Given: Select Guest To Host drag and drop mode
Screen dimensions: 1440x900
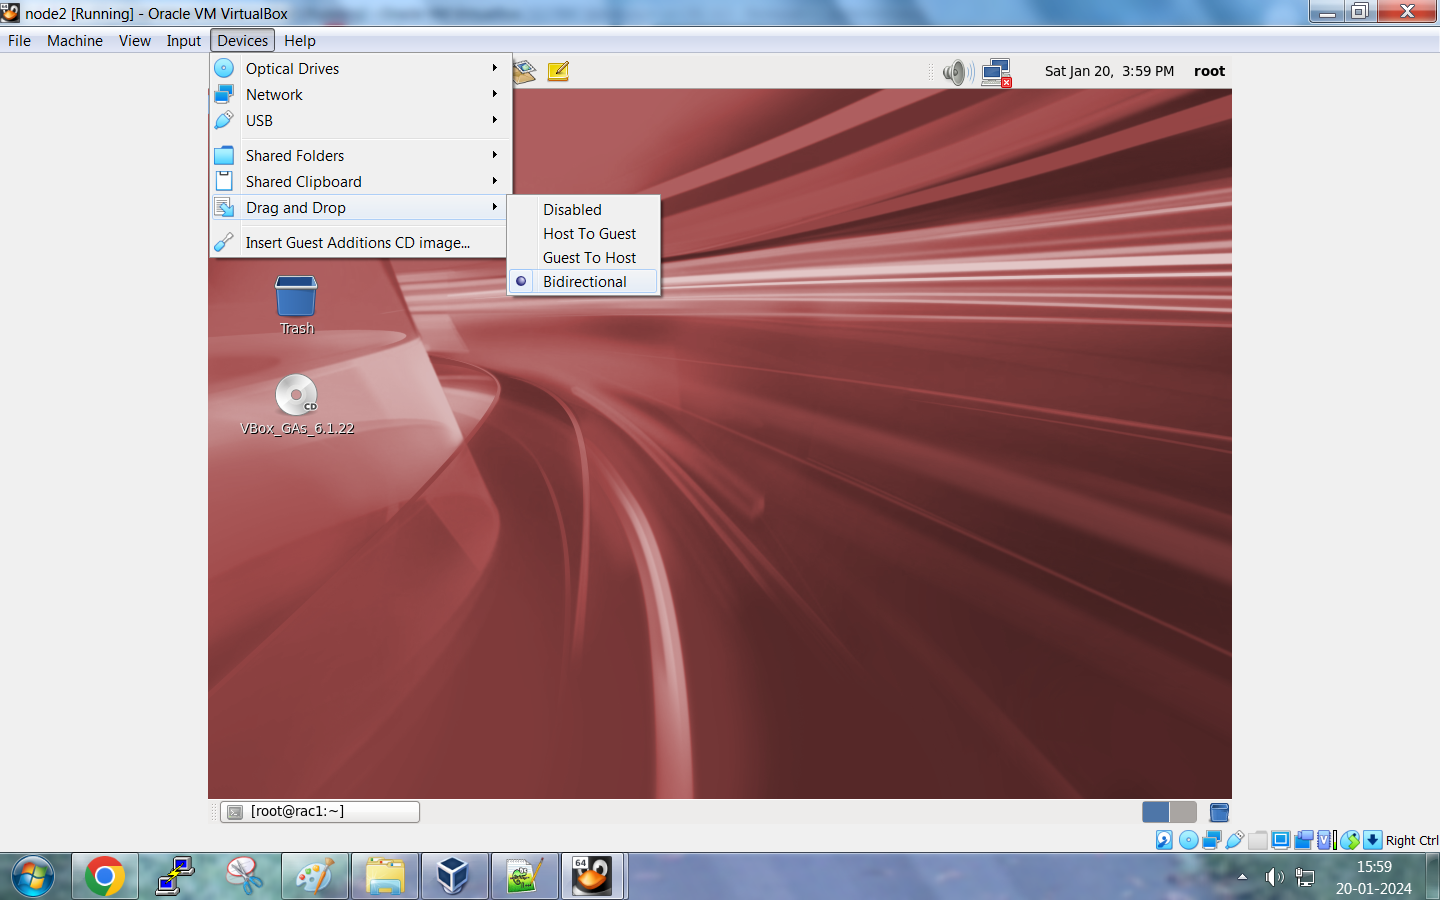Looking at the screenshot, I should 584,258.
